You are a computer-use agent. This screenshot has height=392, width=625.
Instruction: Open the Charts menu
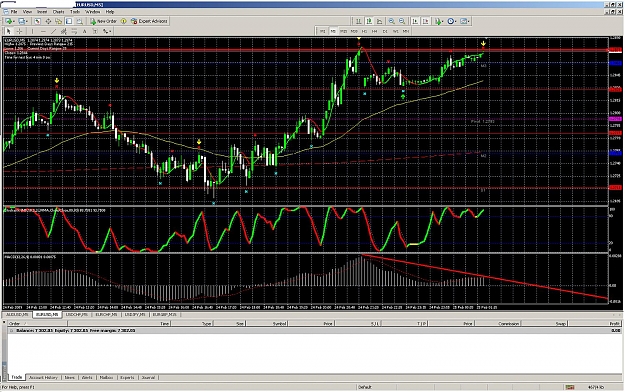59,12
